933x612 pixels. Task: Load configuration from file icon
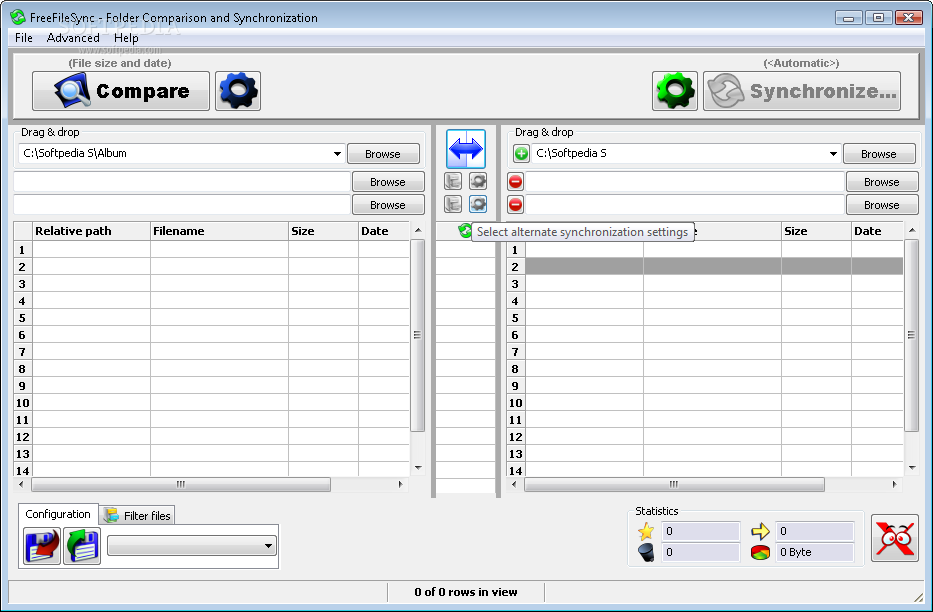click(82, 546)
